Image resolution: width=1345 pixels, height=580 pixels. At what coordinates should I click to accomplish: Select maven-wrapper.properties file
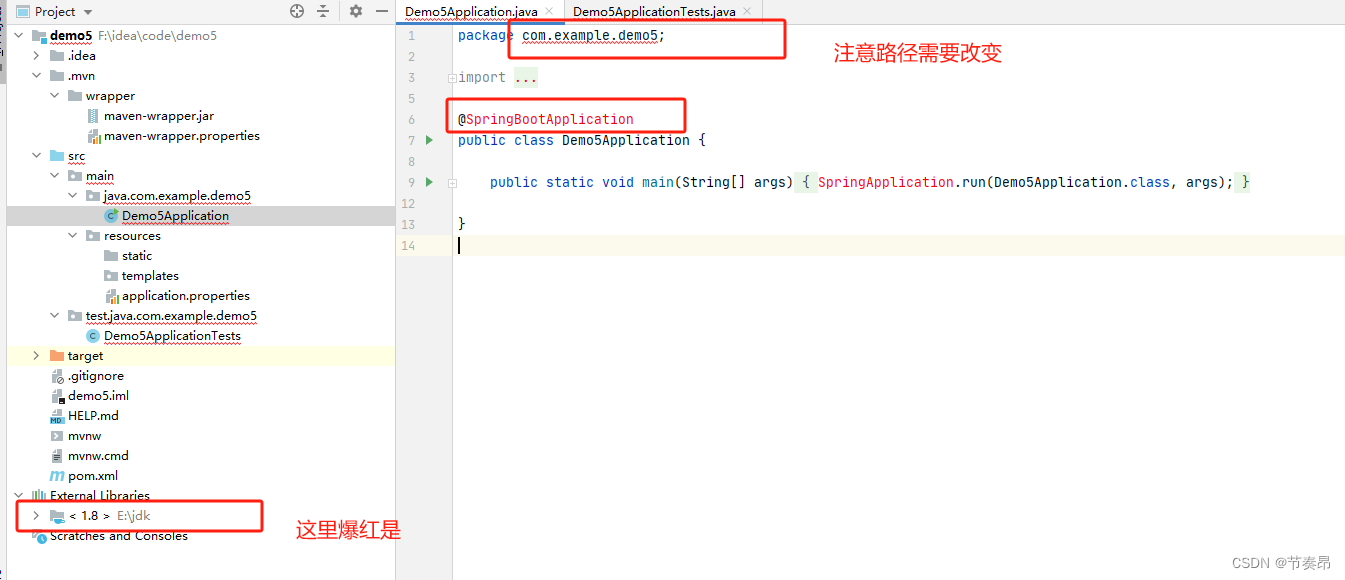(x=182, y=136)
